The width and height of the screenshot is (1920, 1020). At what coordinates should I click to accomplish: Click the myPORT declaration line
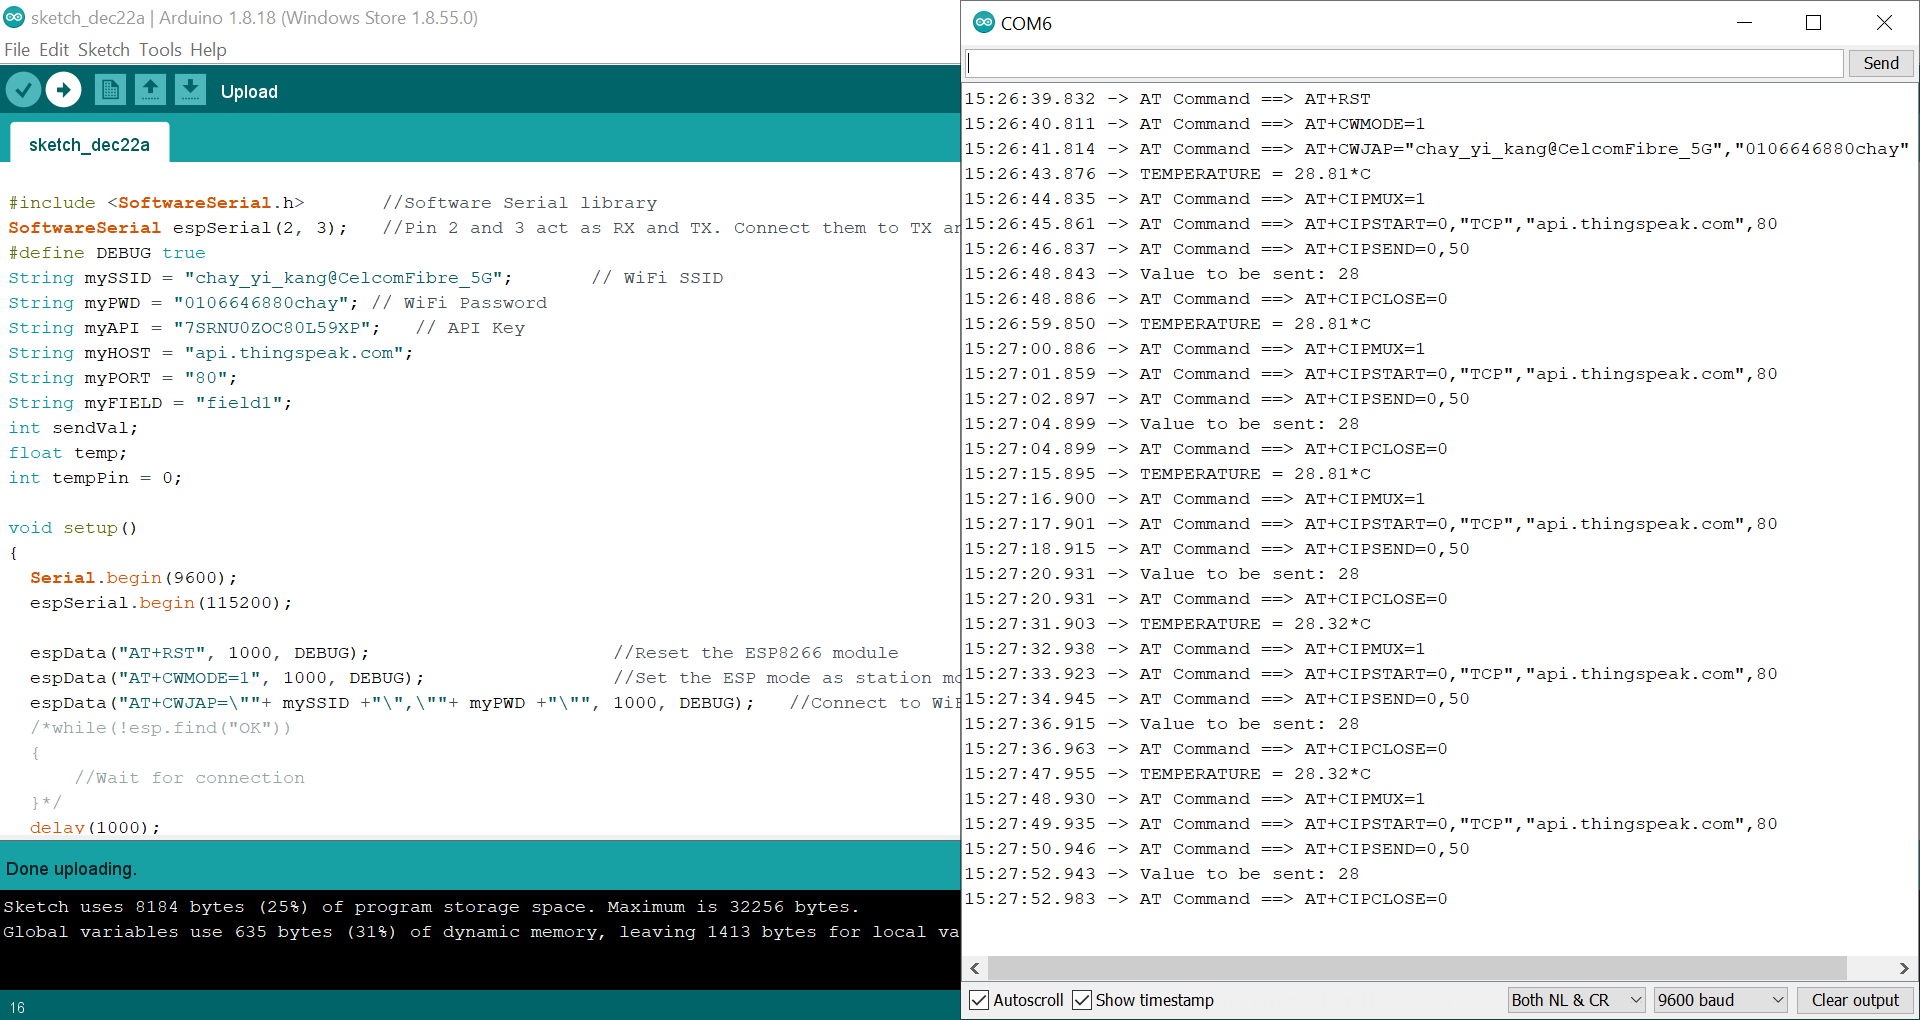coord(123,378)
